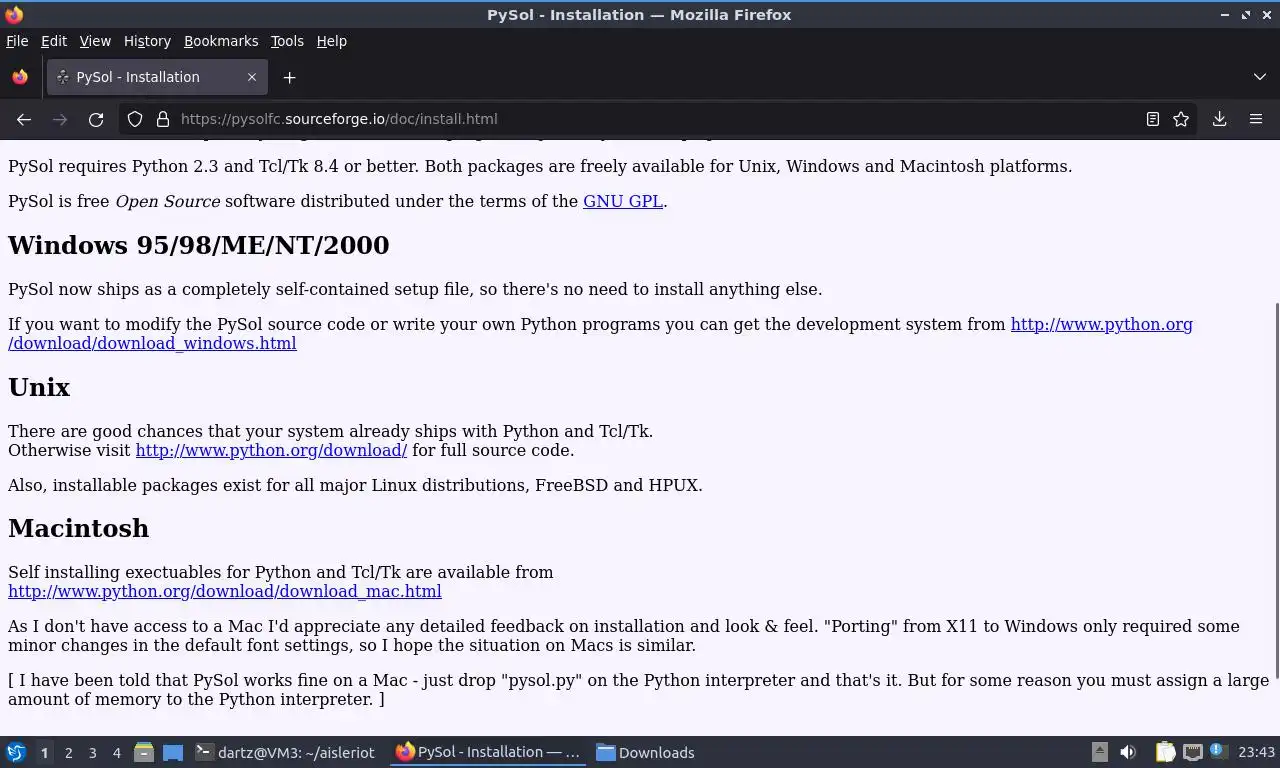Open Firefox View pinned icon
The height and width of the screenshot is (768, 1280).
pos(20,77)
